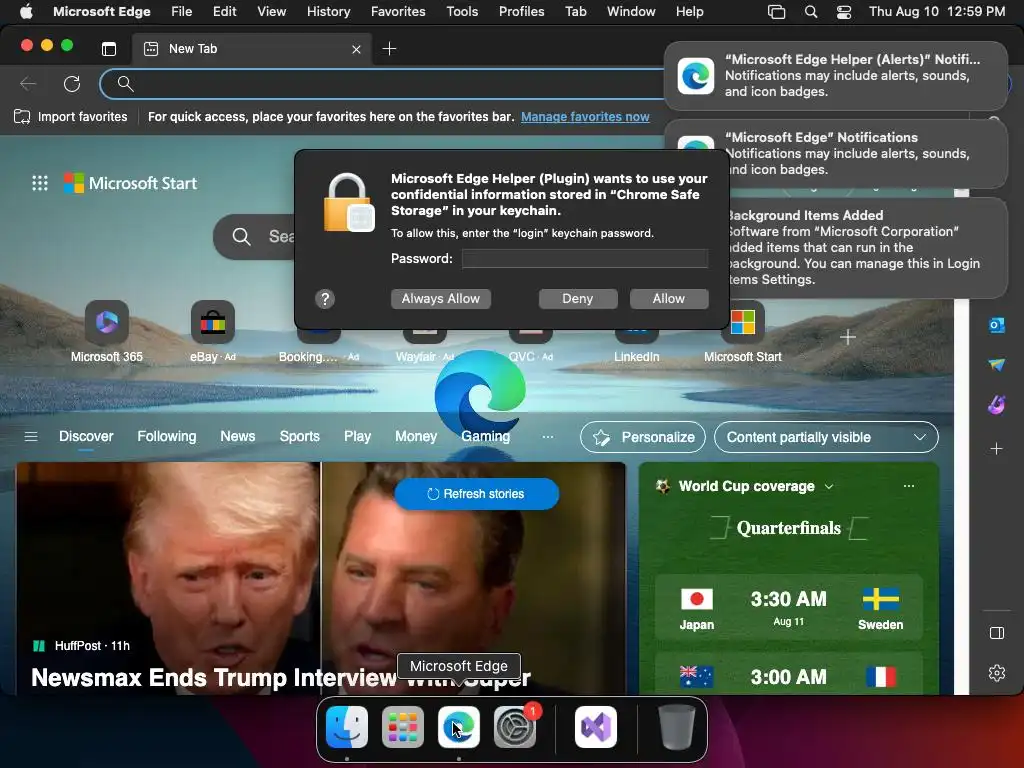Open the Help menu
1024x768 pixels.
(x=690, y=11)
